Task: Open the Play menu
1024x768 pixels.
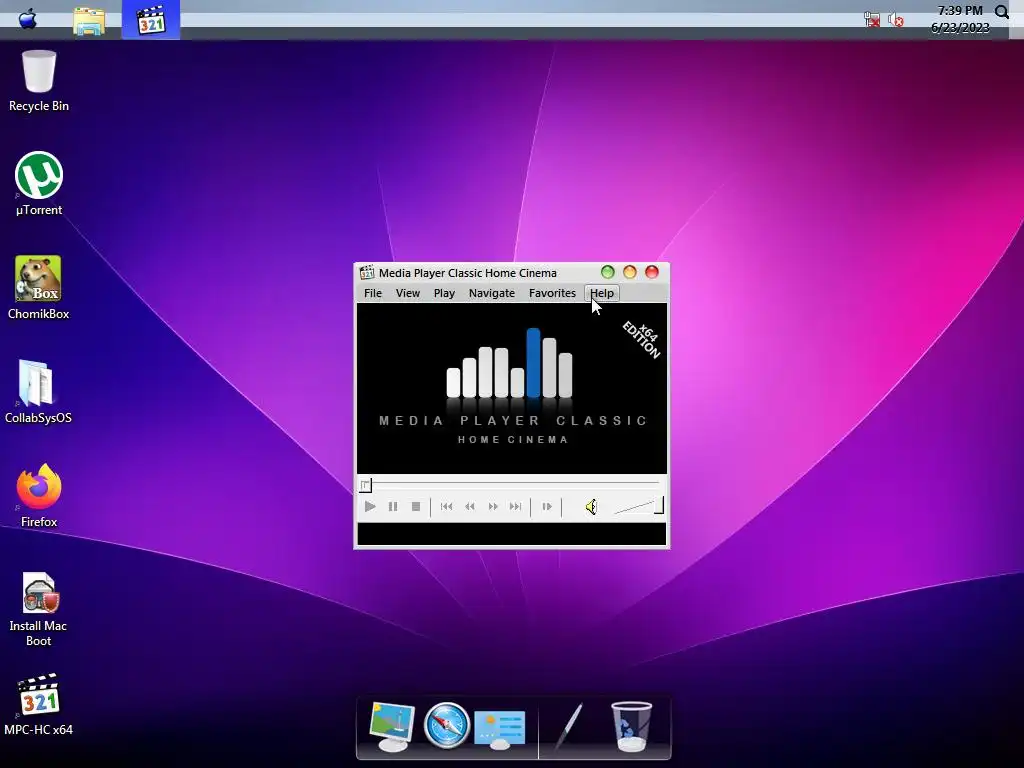Action: 444,293
